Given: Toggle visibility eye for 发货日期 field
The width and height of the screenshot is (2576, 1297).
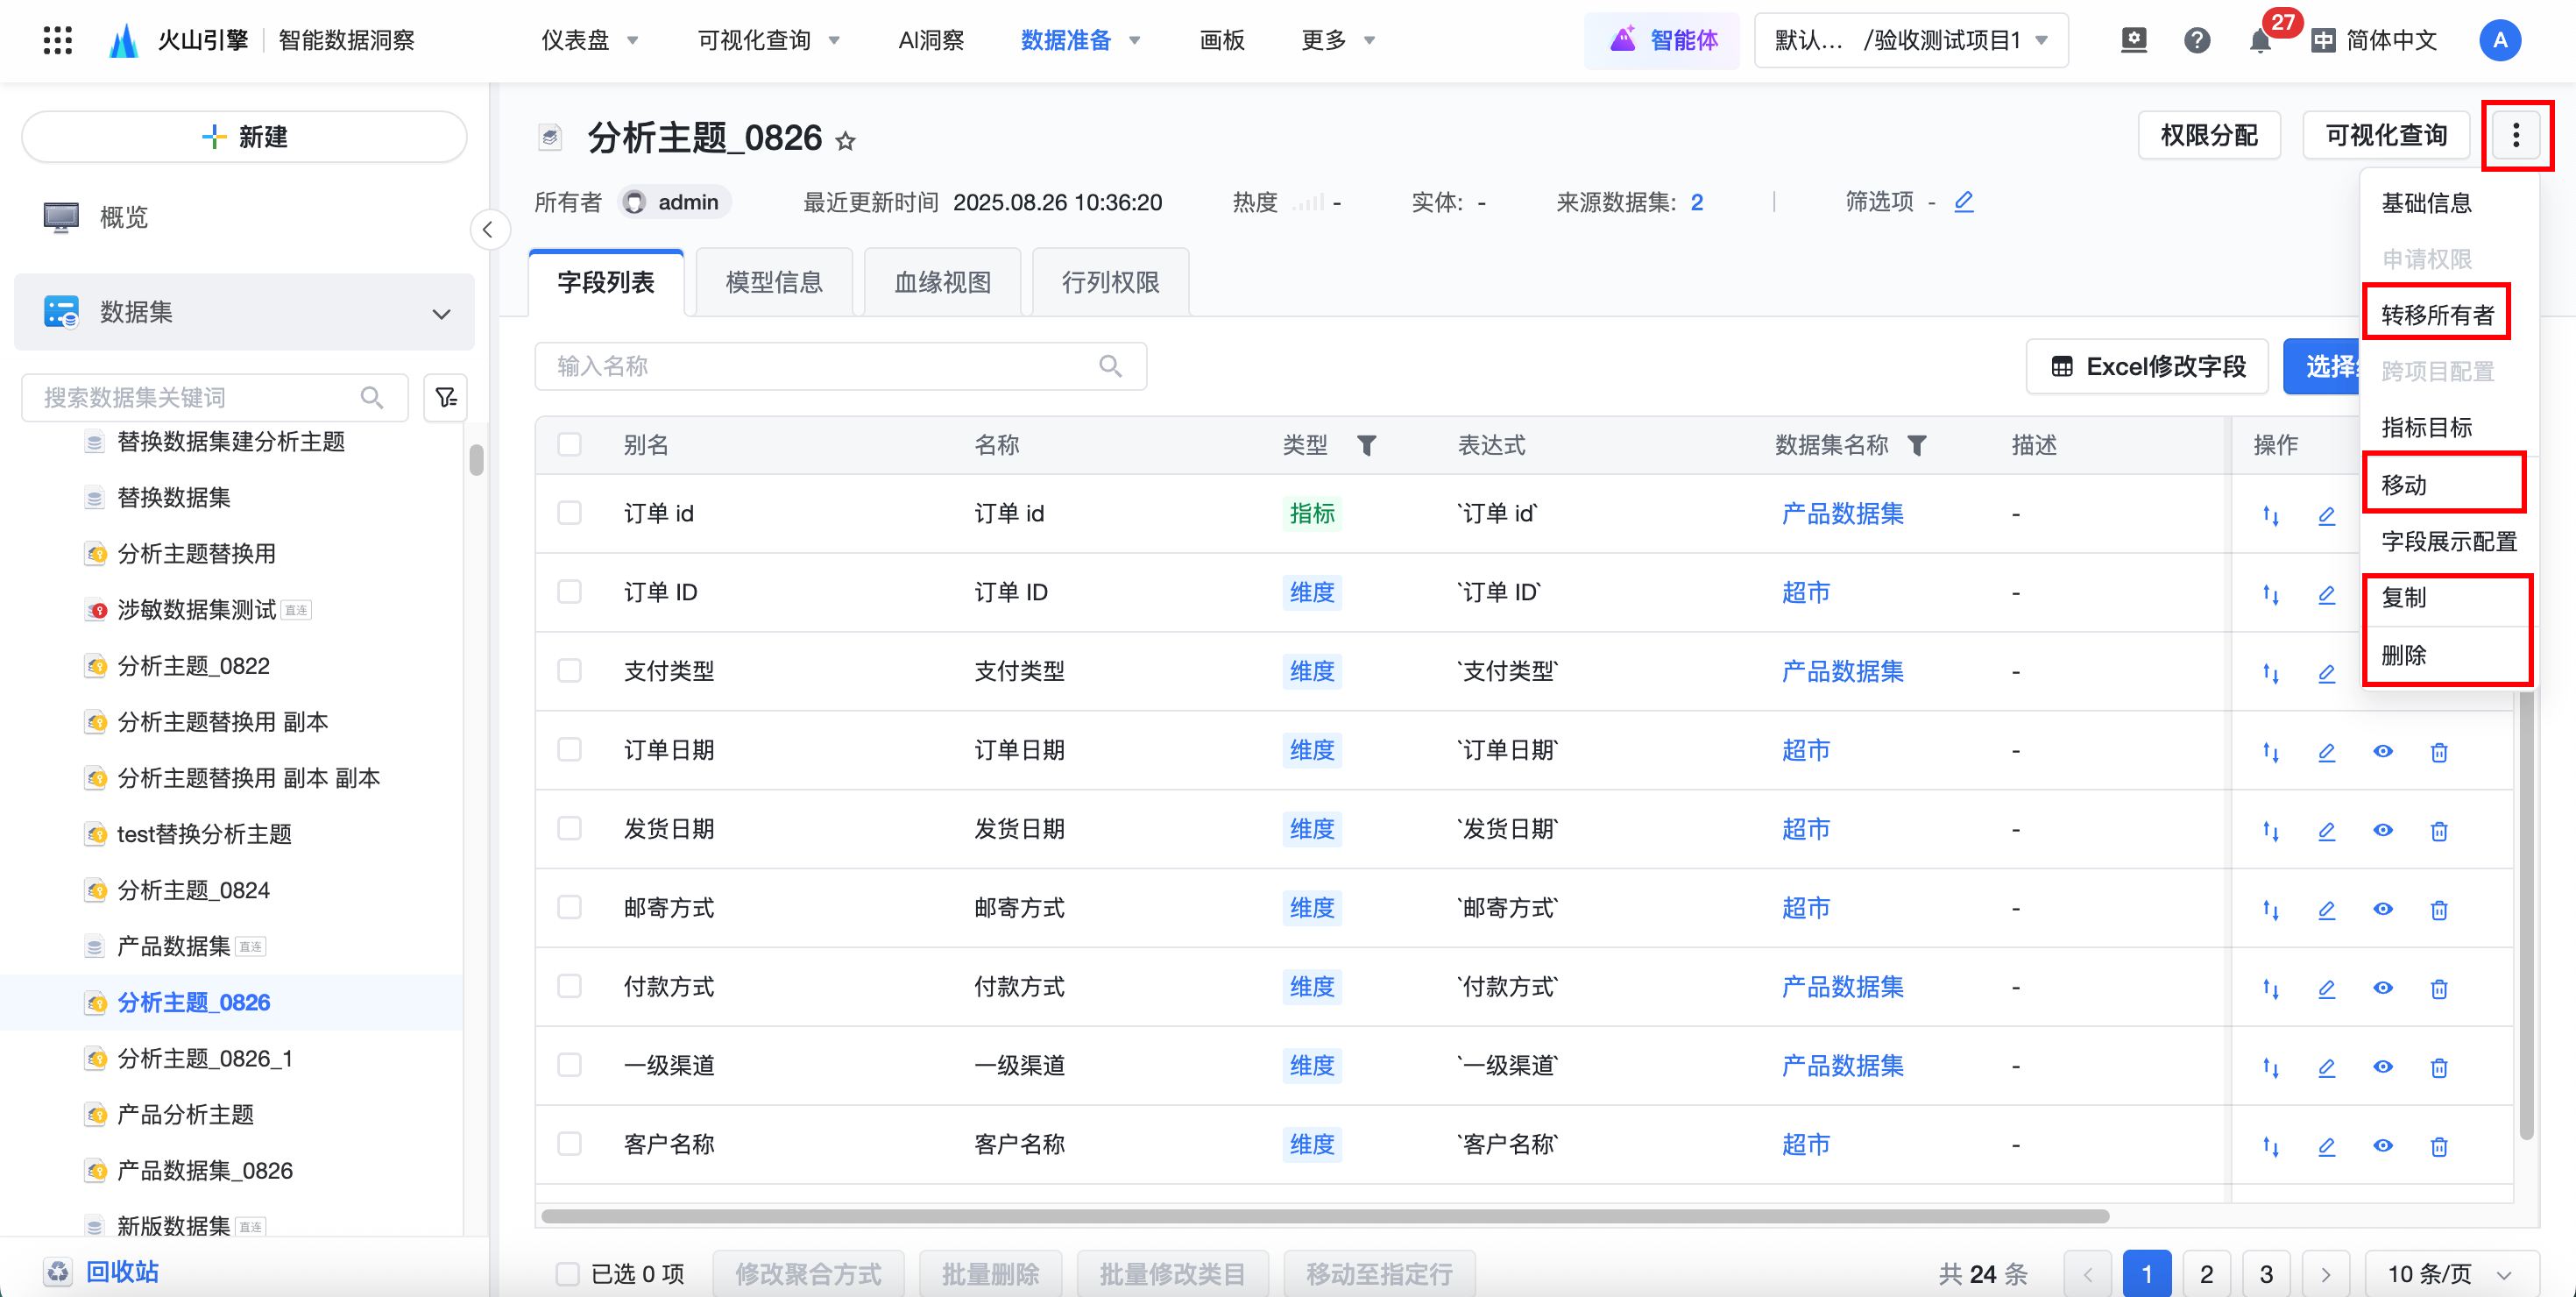Looking at the screenshot, I should tap(2383, 830).
